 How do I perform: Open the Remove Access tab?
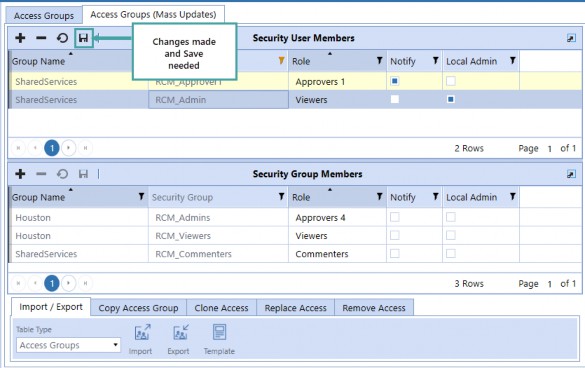[374, 308]
